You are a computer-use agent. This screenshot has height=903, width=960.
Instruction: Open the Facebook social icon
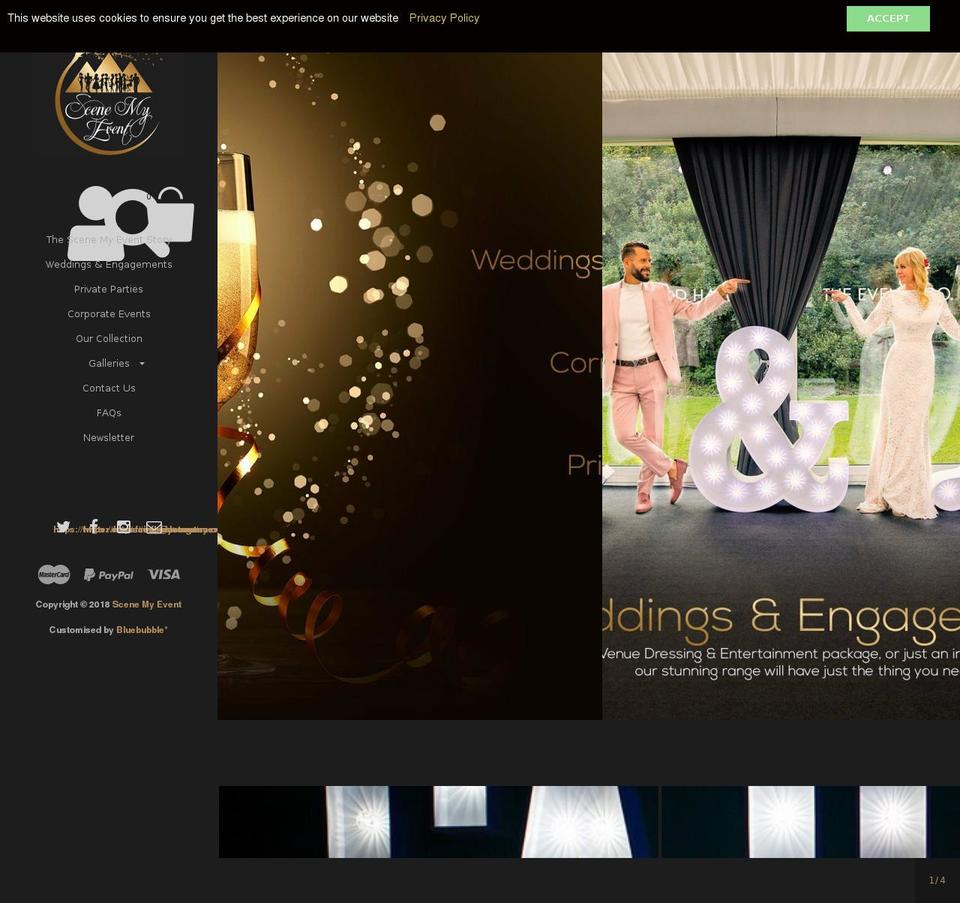93,526
